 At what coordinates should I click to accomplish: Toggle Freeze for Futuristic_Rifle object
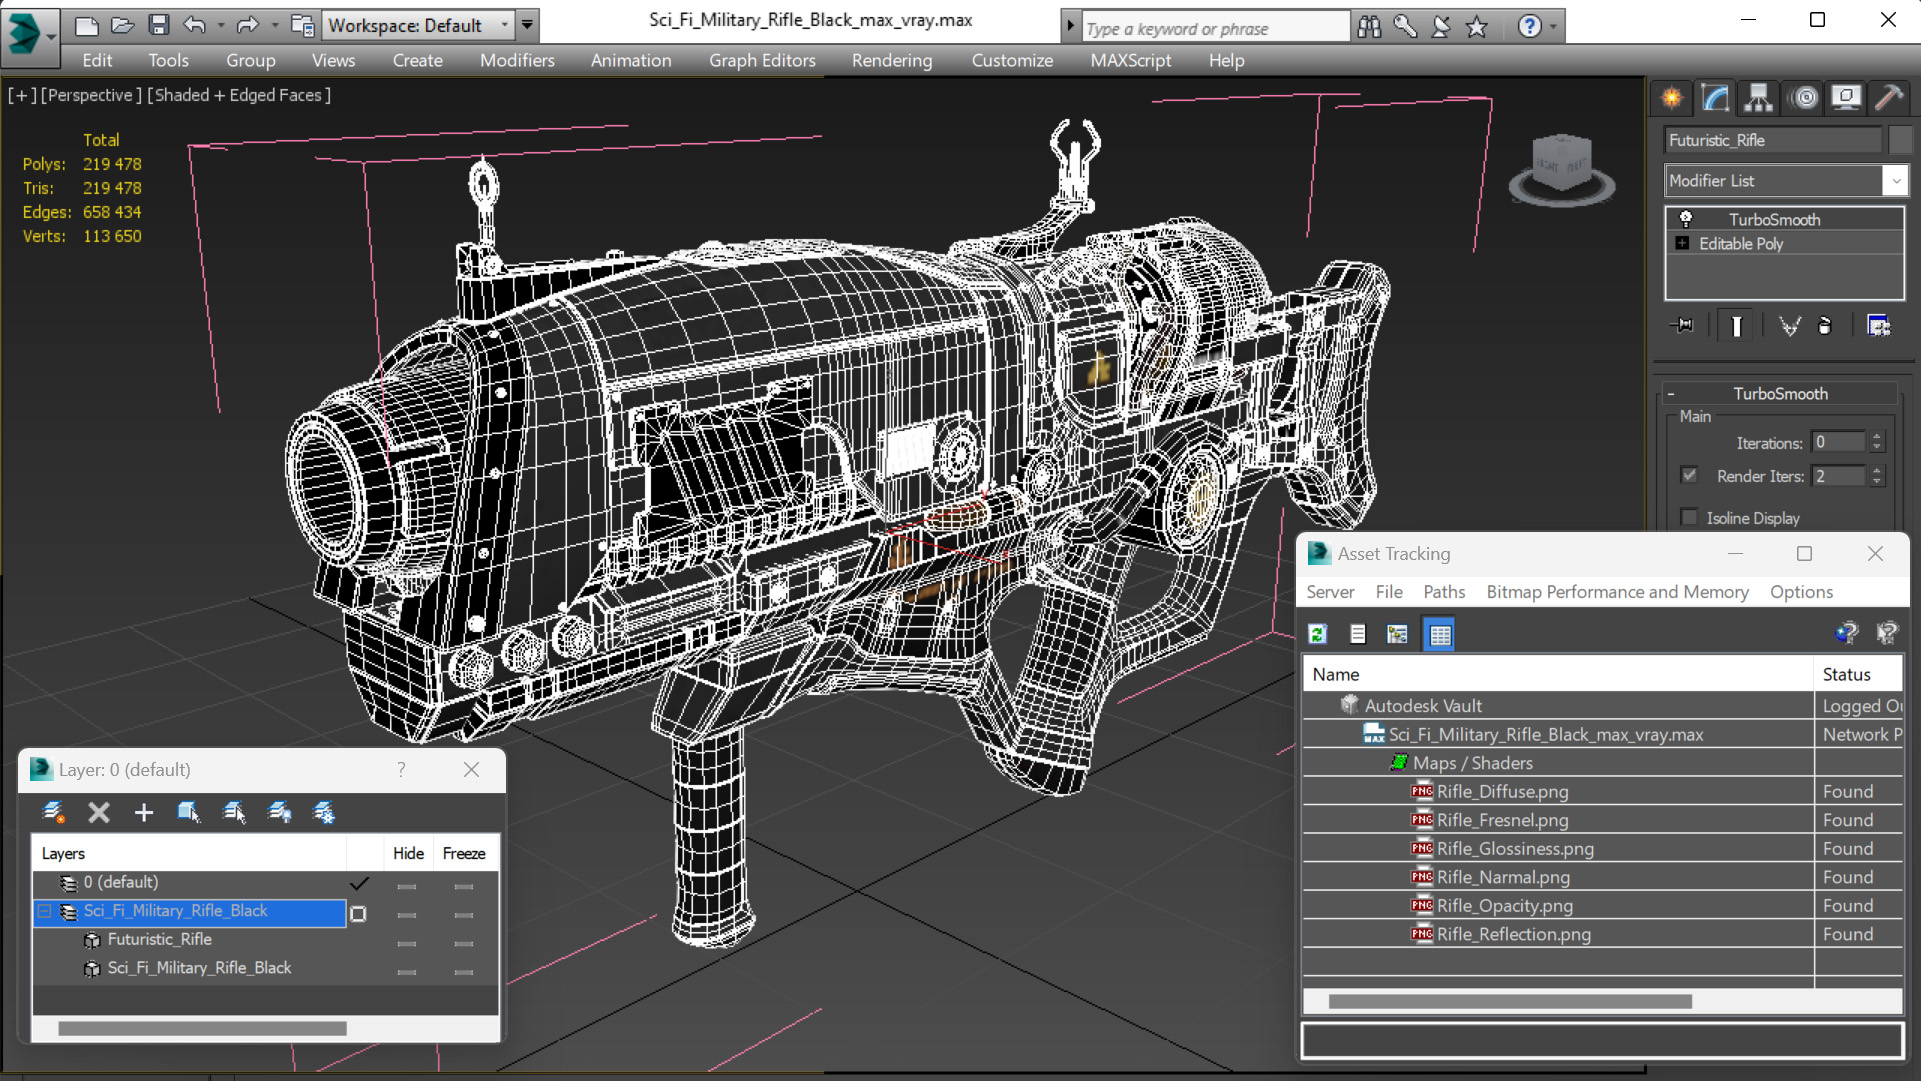point(463,942)
